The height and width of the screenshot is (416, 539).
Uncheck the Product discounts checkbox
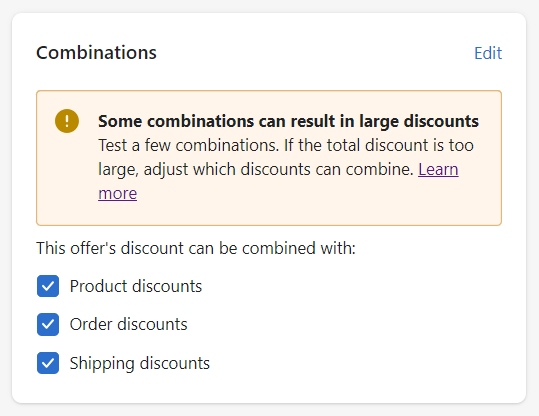tap(48, 286)
